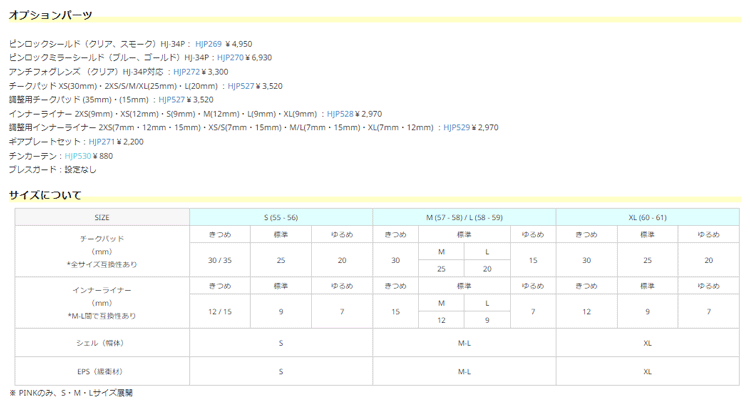Open HJP527 link on the 調整用チークパッド line

click(x=171, y=100)
